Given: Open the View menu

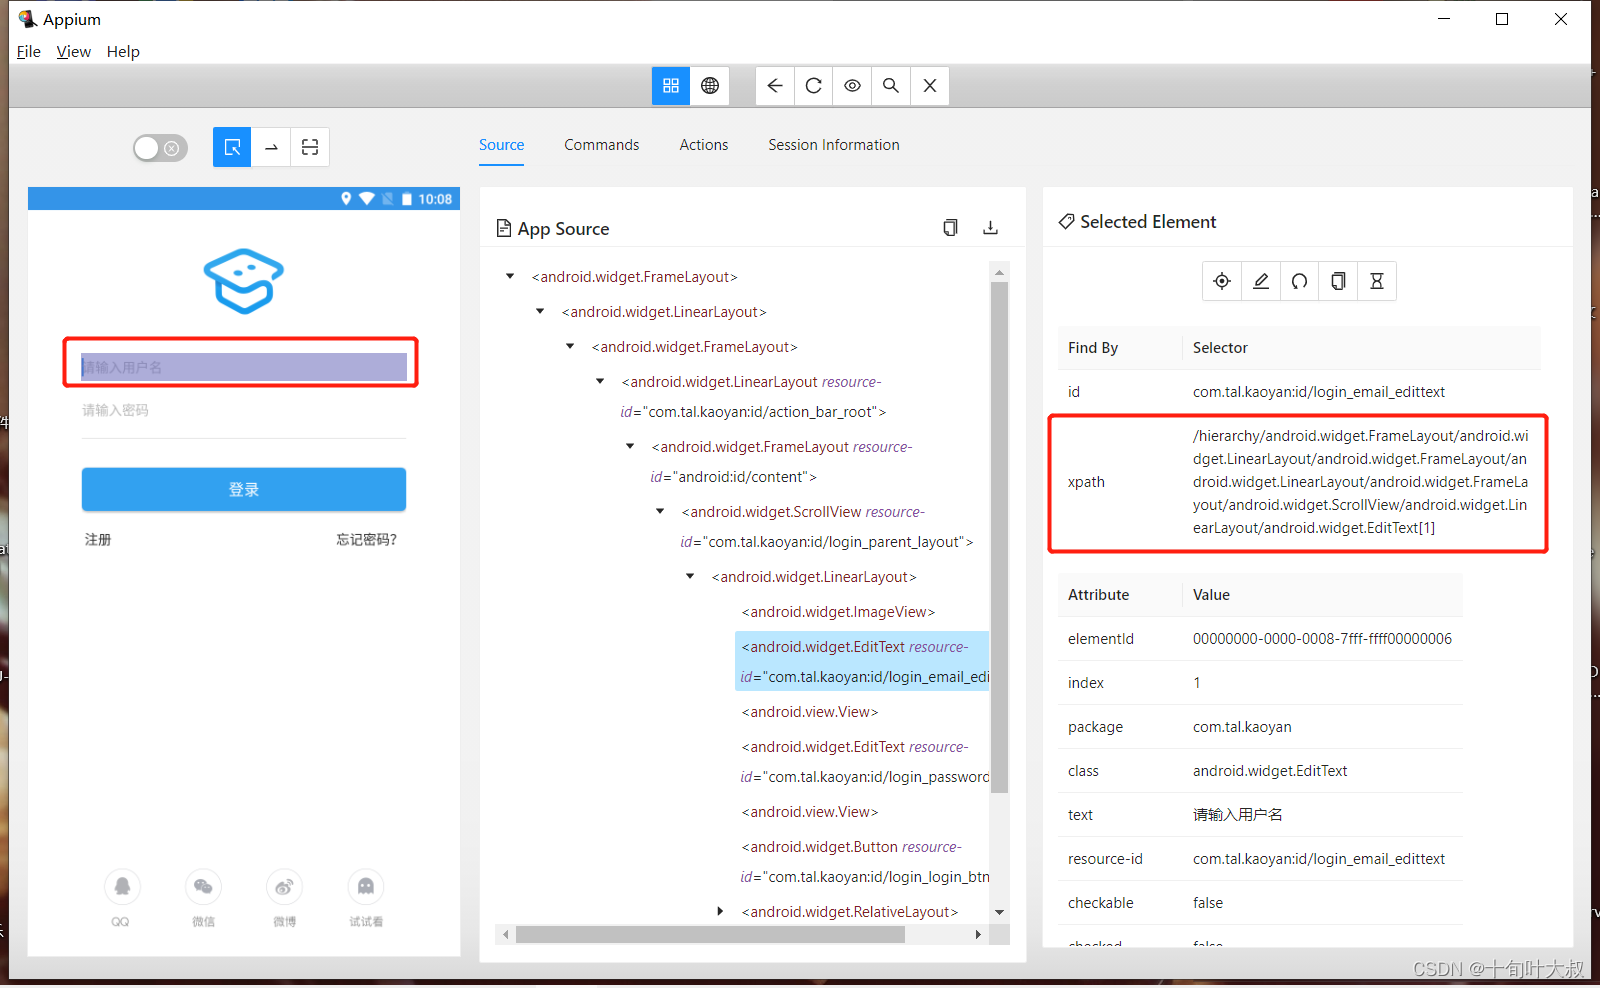Looking at the screenshot, I should tap(73, 52).
